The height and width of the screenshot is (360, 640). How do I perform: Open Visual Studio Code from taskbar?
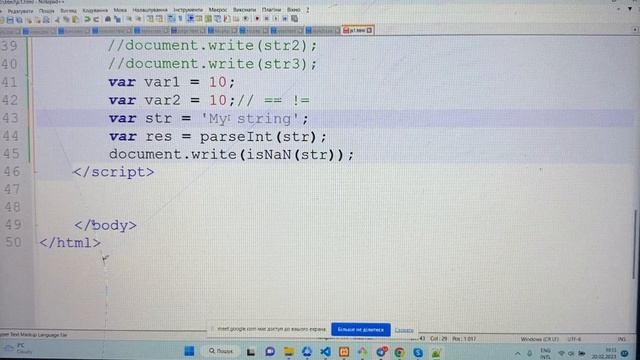coord(325,351)
